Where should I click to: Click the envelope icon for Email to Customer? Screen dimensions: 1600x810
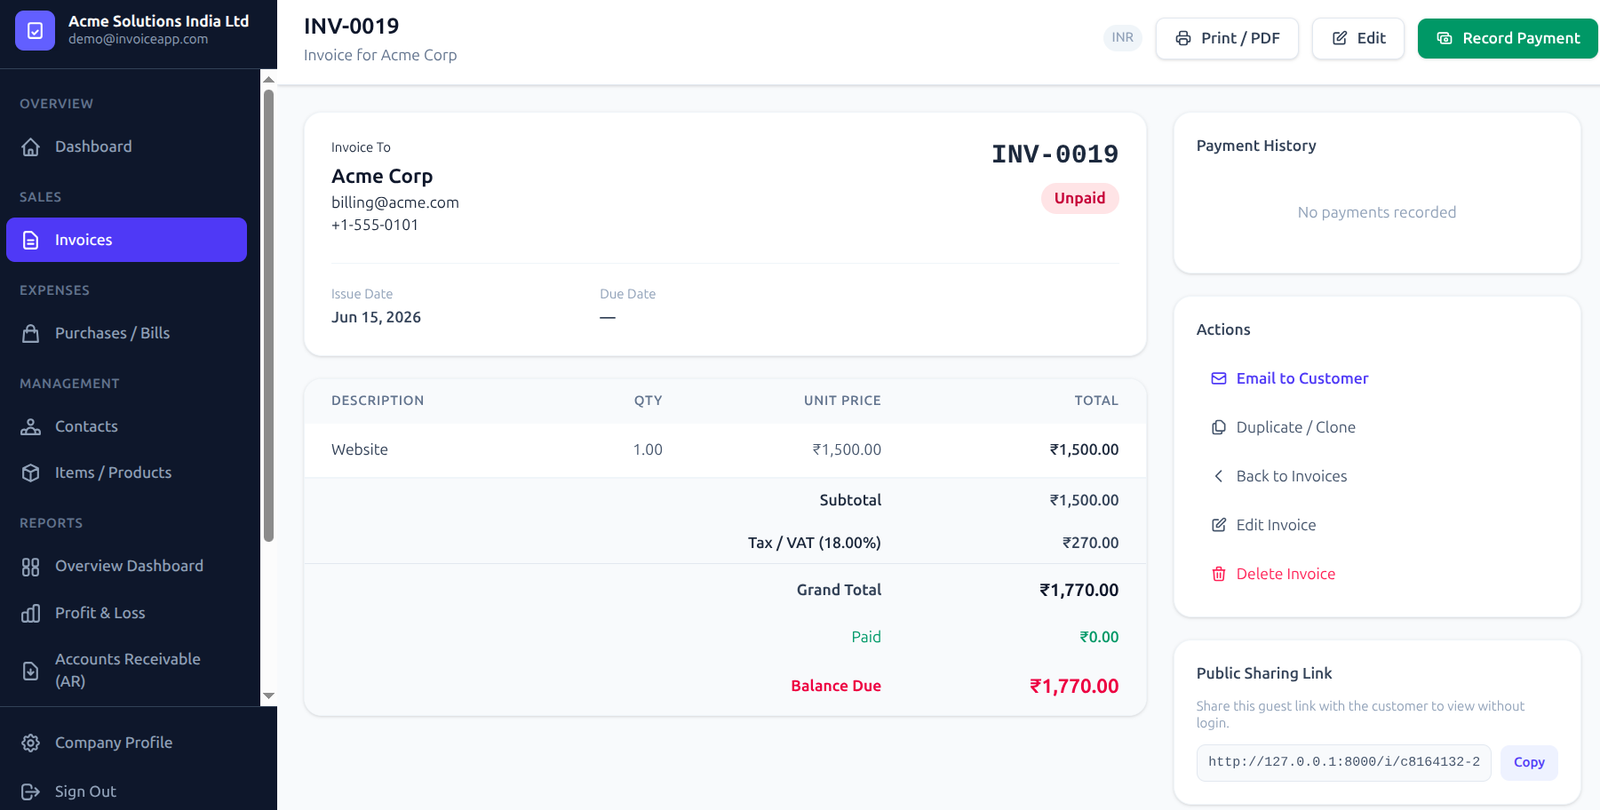(1219, 379)
